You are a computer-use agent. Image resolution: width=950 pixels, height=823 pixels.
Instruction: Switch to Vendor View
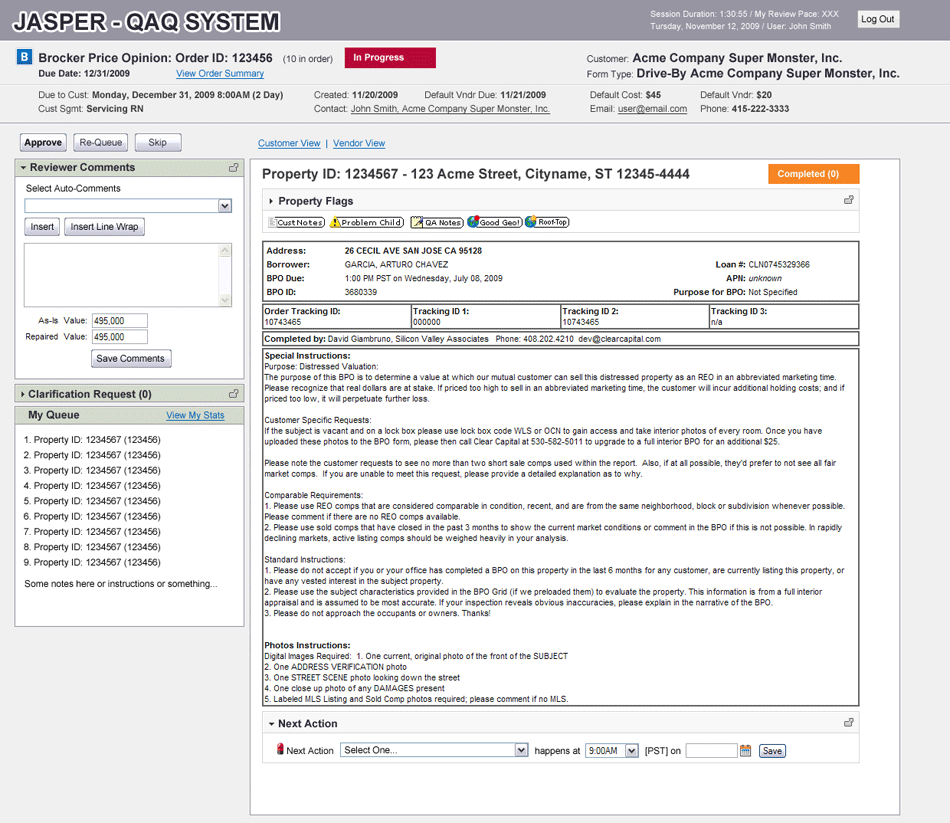click(359, 144)
